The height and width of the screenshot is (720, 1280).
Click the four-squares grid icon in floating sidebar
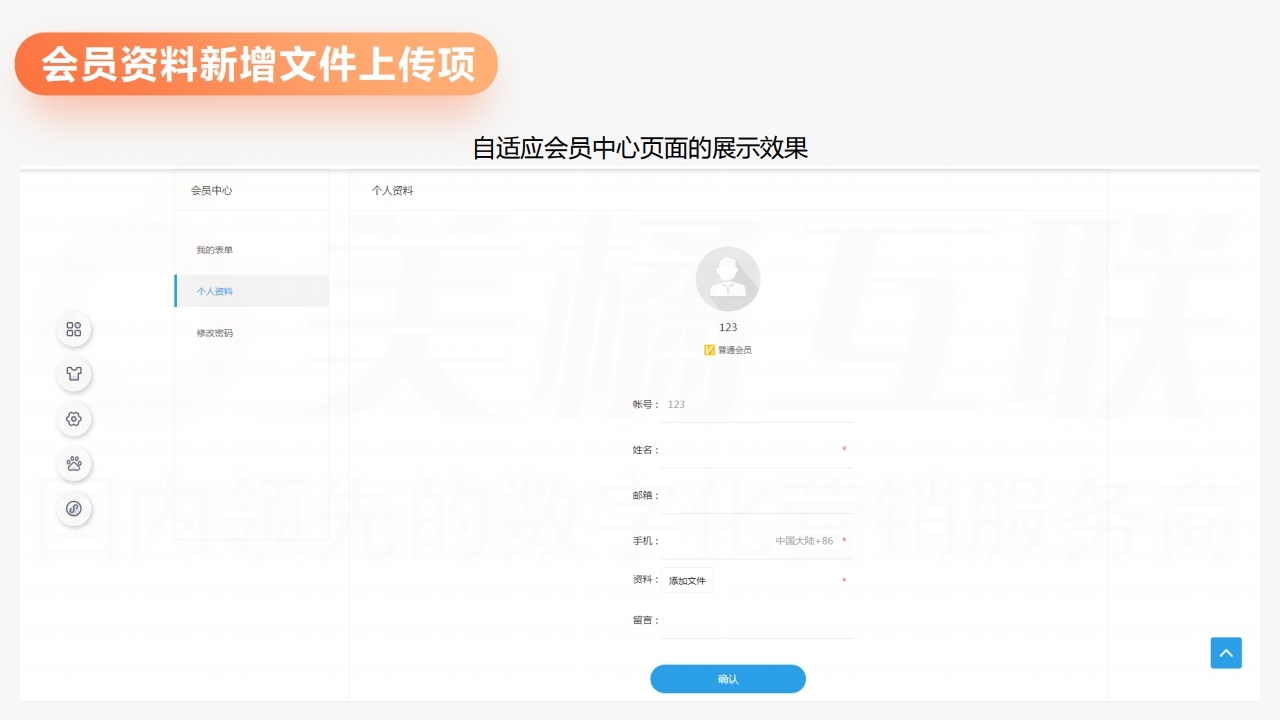pyautogui.click(x=73, y=329)
